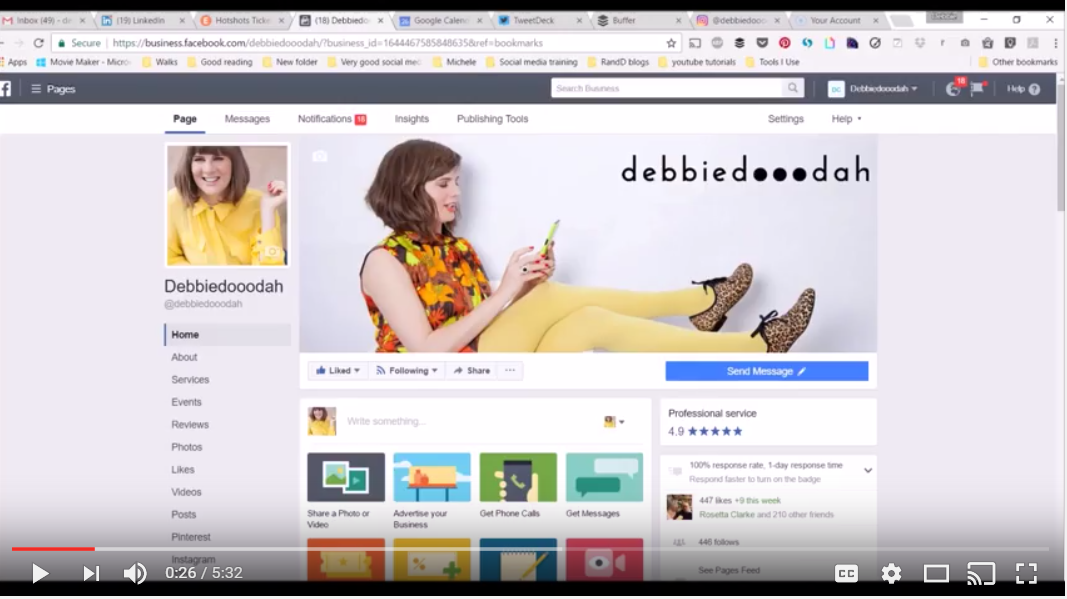Screen dimensions: 1067x599
Task: Expand the response rate badge chevron
Action: point(868,470)
